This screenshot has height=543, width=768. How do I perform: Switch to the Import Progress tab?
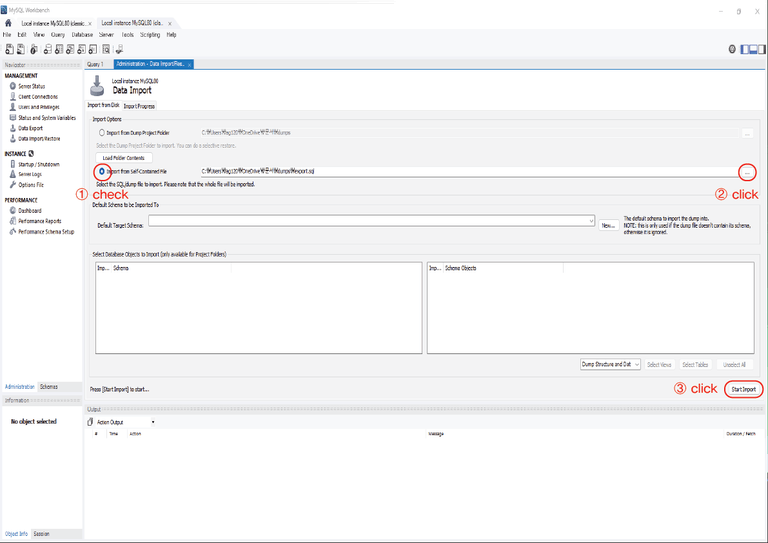(x=139, y=106)
